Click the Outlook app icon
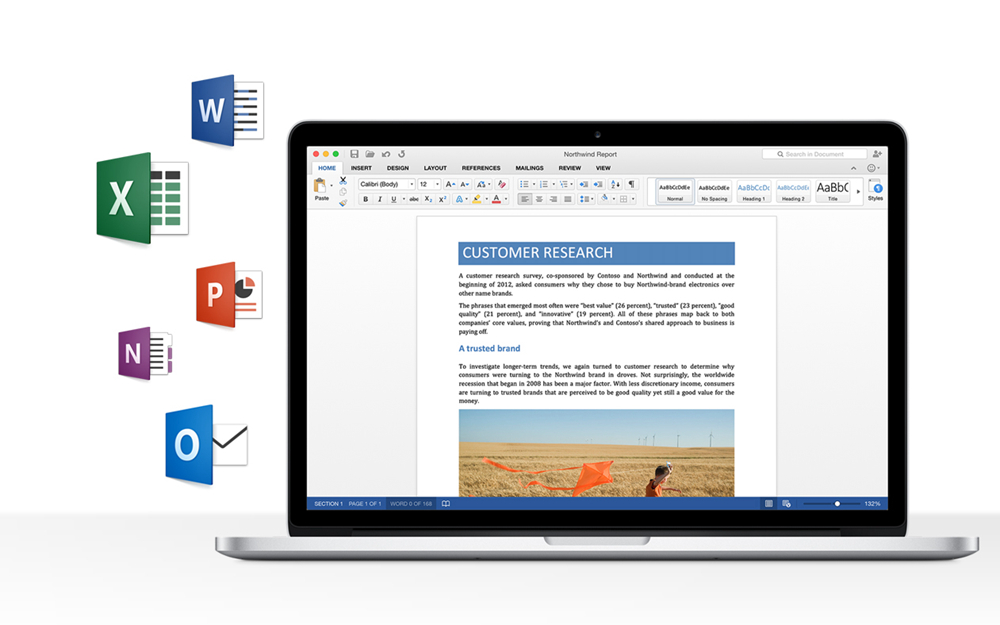Viewport: 1000px width, 625px height. (x=206, y=445)
